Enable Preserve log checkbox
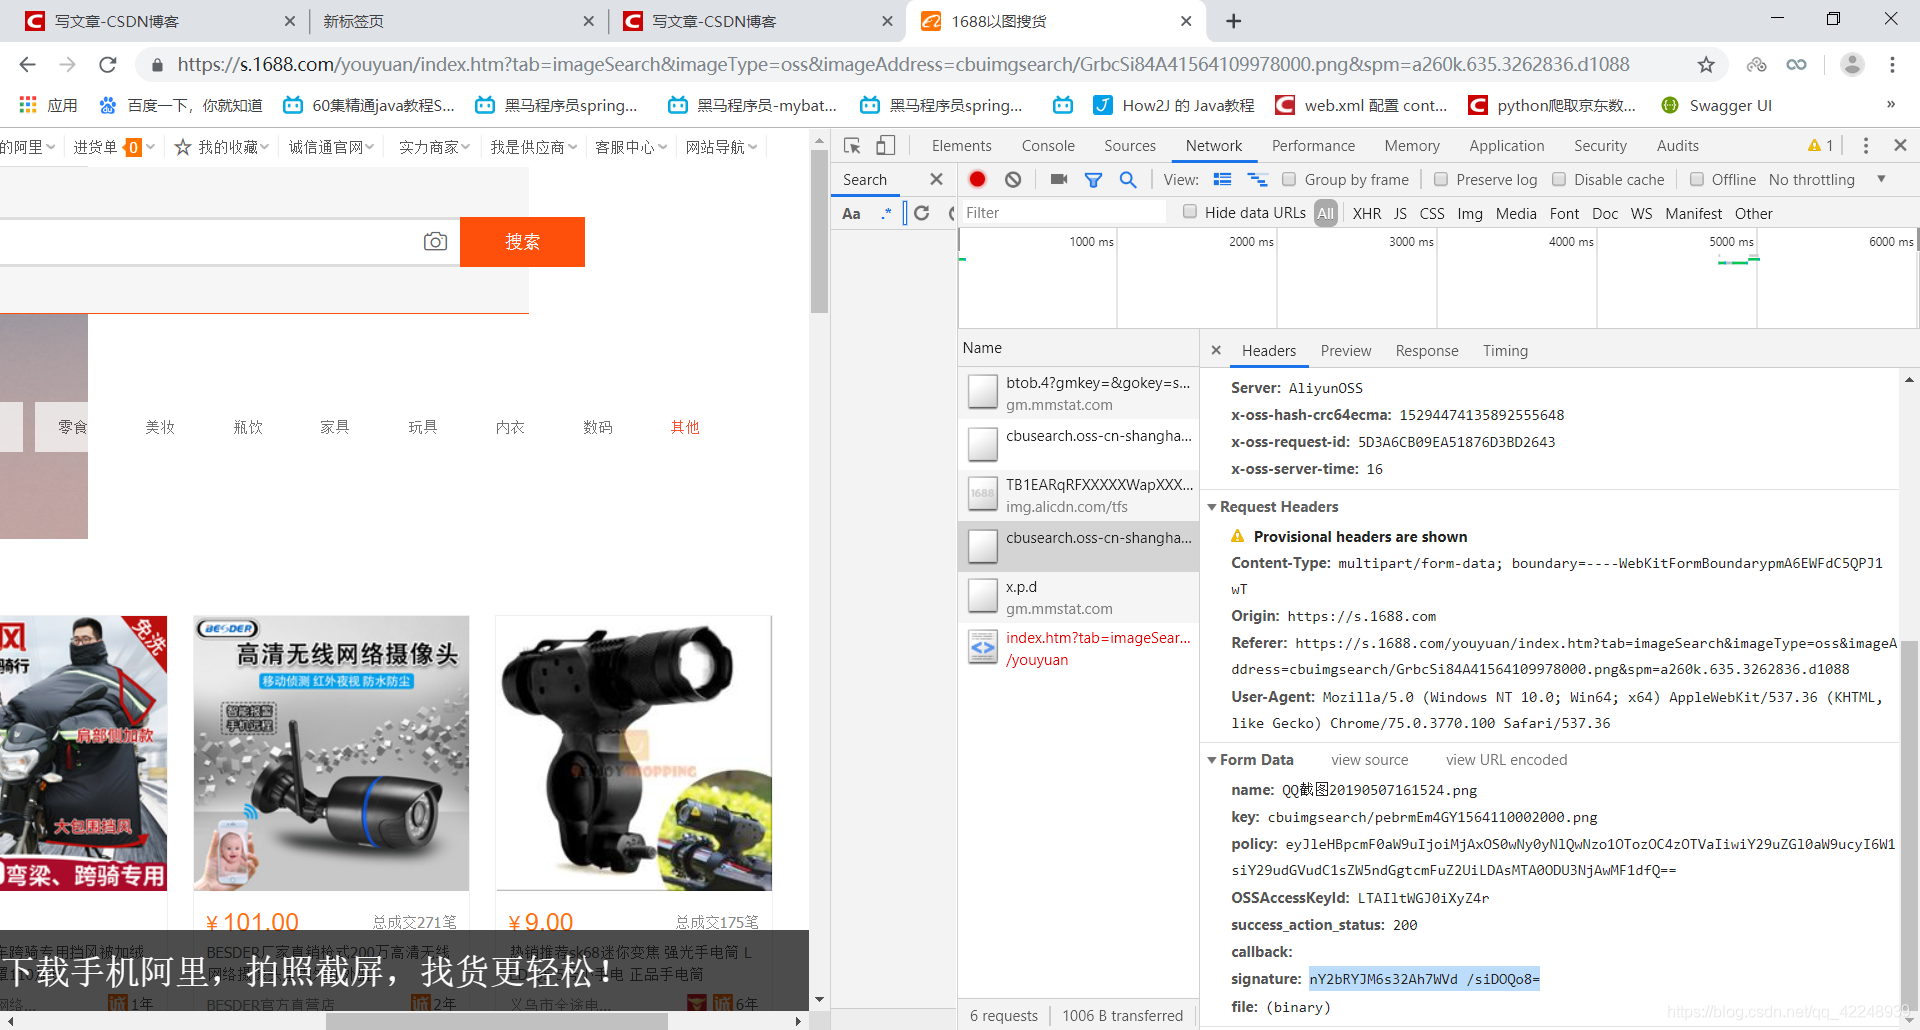The width and height of the screenshot is (1920, 1030). pos(1441,179)
